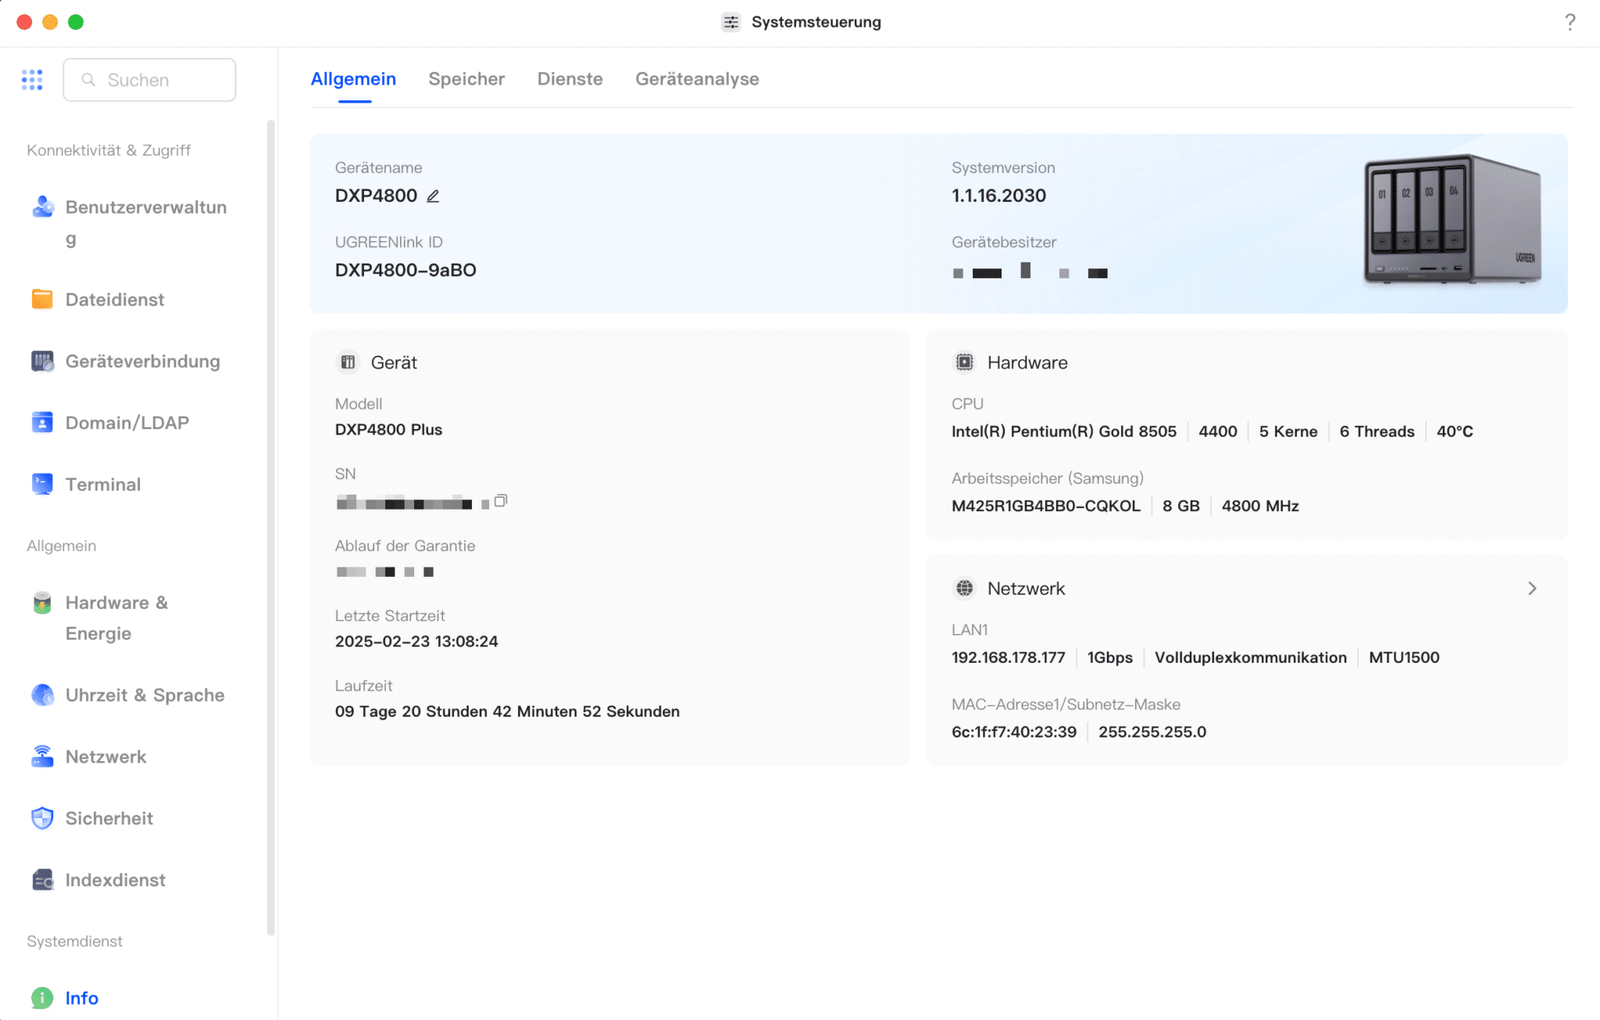Switch to the Dienste tab
Viewport: 1600px width, 1020px height.
click(569, 78)
